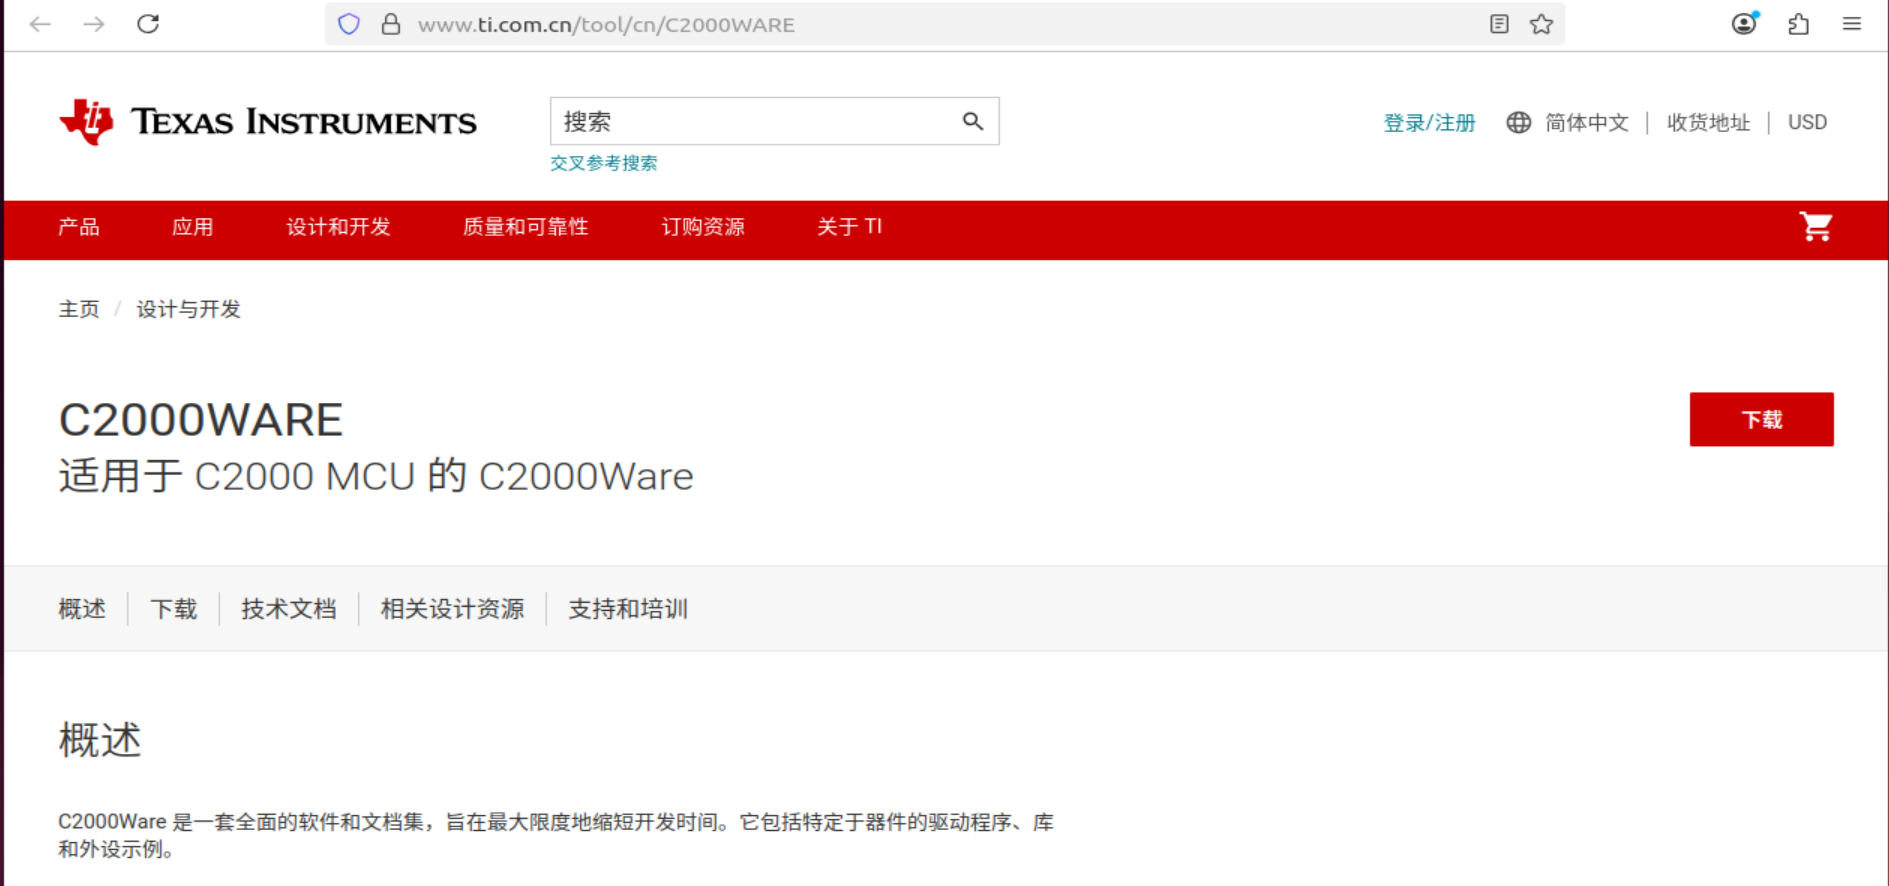Viewport: 1889px width, 886px height.
Task: Click the URL address bar
Action: pos(944,24)
